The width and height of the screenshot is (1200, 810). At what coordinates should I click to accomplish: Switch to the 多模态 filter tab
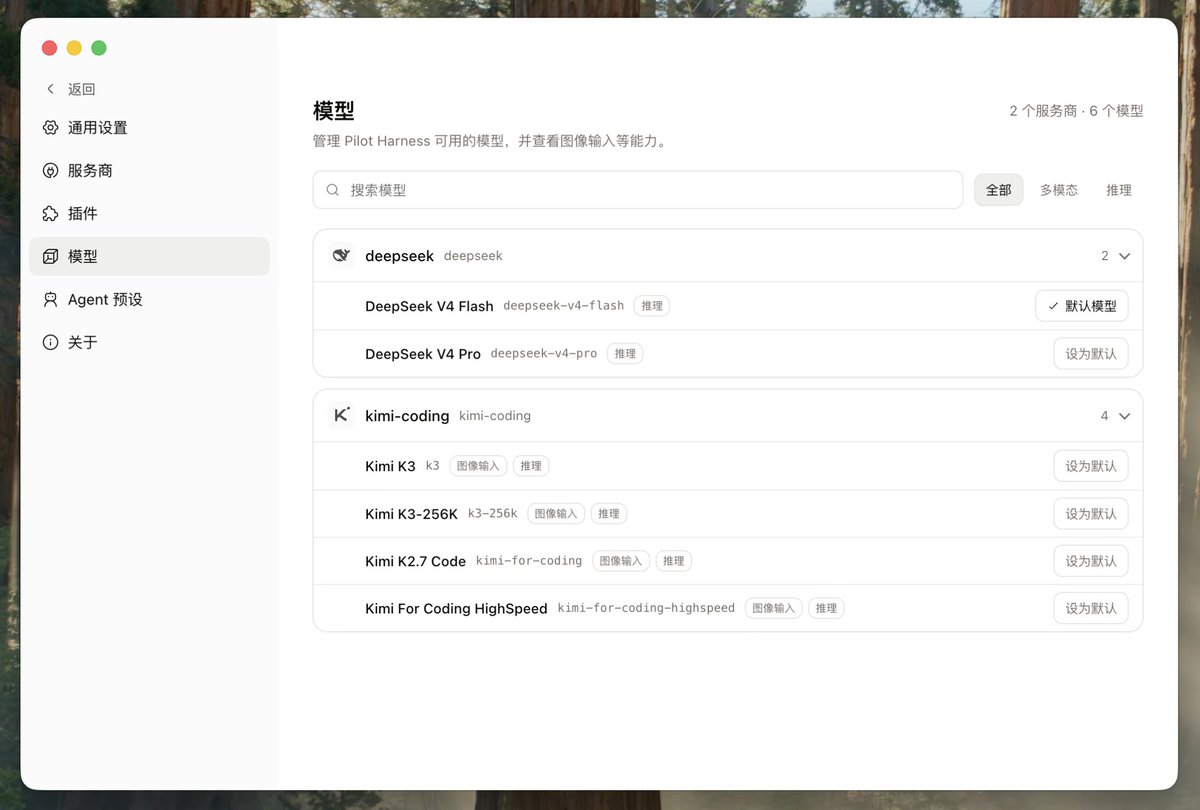[x=1058, y=190]
